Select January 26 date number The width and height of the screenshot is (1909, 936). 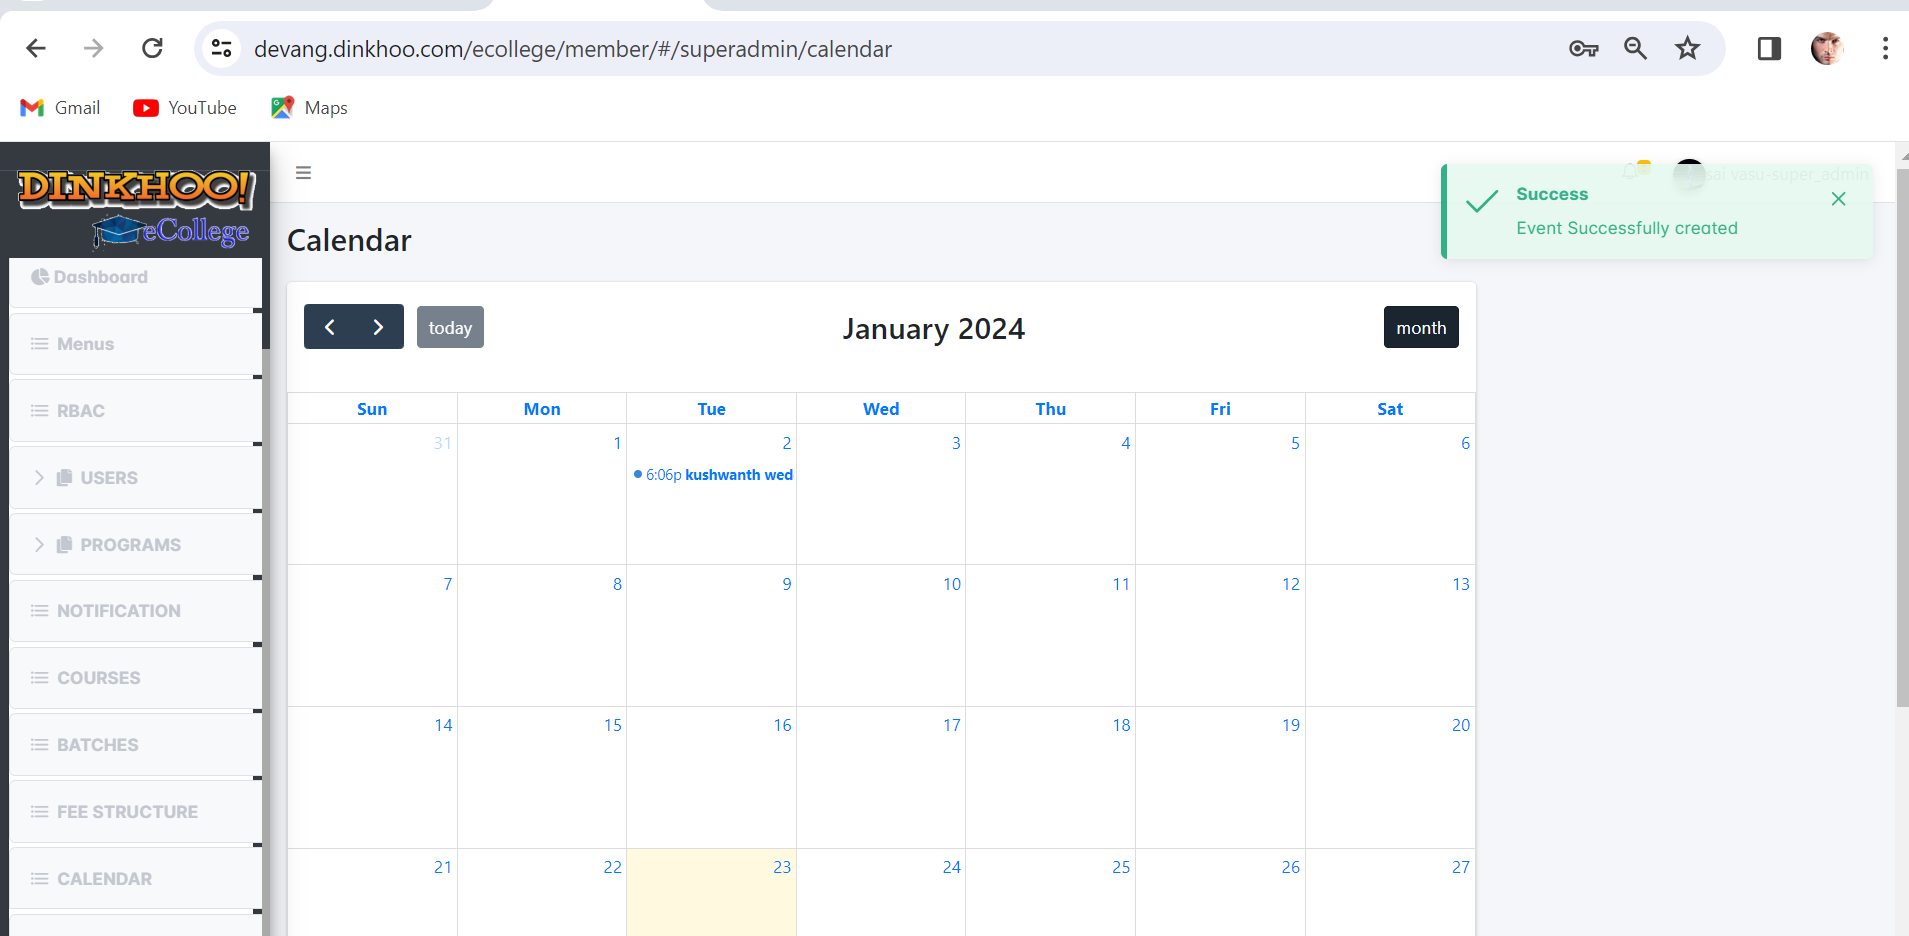click(x=1291, y=867)
